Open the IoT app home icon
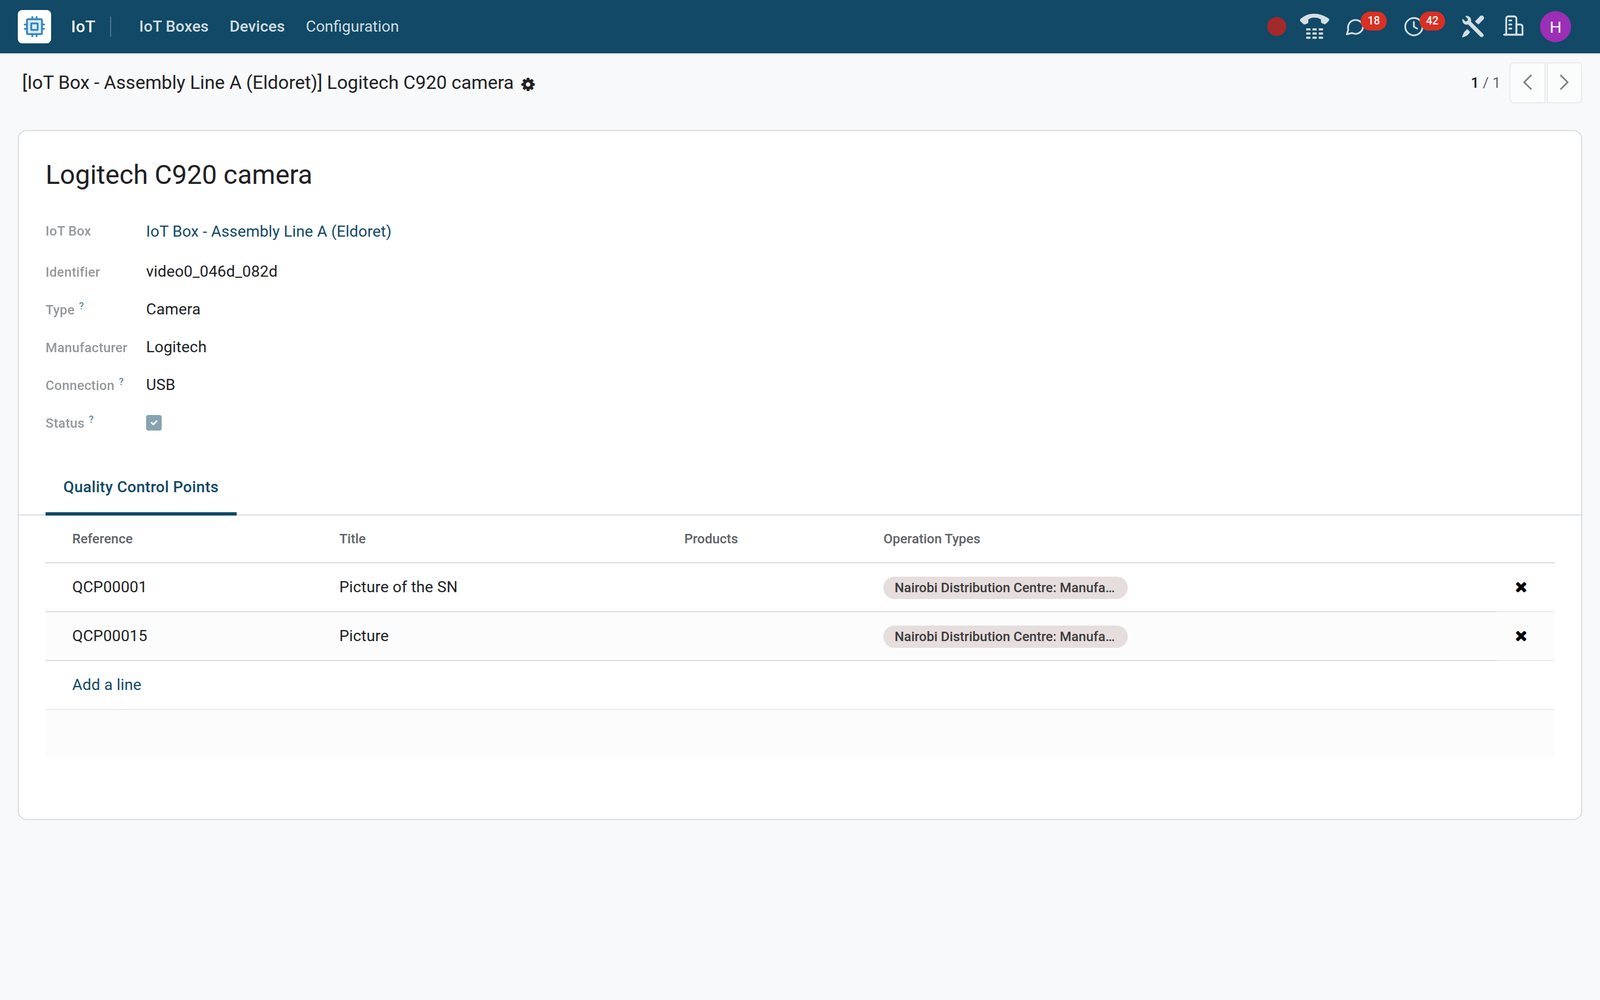Image resolution: width=1600 pixels, height=1000 pixels. click(x=34, y=26)
